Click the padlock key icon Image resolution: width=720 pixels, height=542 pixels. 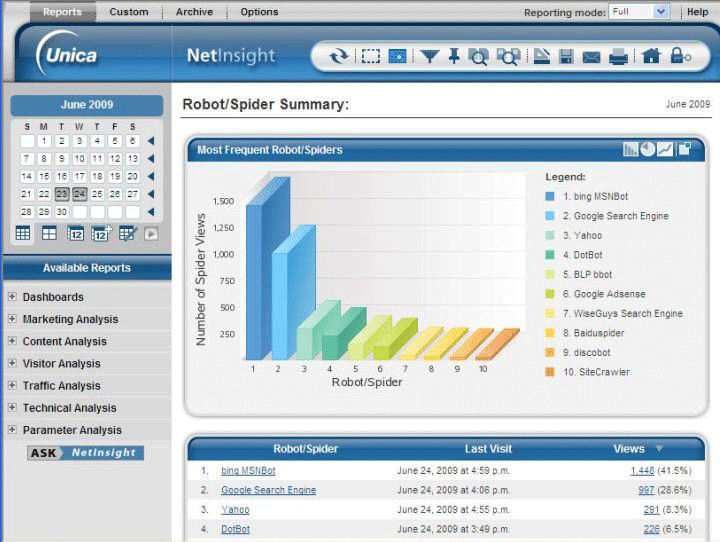[681, 56]
